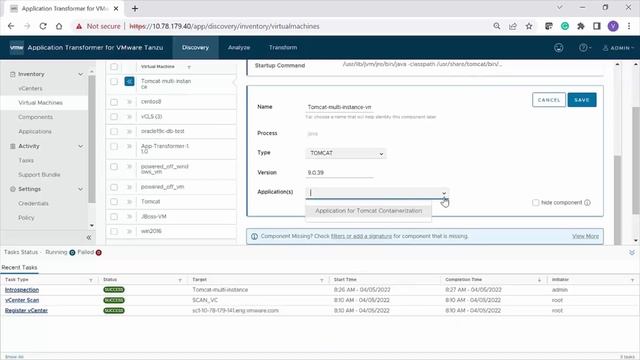Click the VMware logo in header
The height and width of the screenshot is (360, 640).
(16, 47)
